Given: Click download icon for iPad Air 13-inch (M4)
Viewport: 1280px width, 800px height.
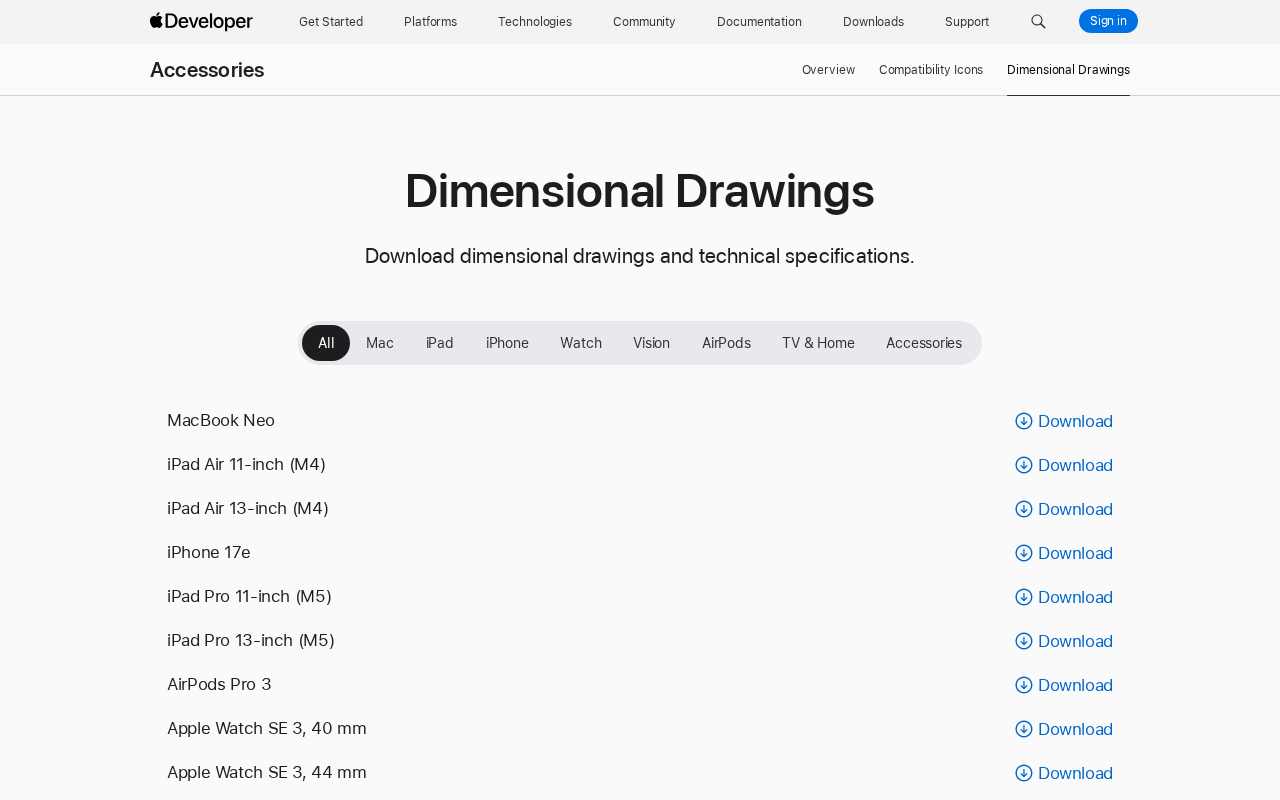Looking at the screenshot, I should (x=1024, y=509).
